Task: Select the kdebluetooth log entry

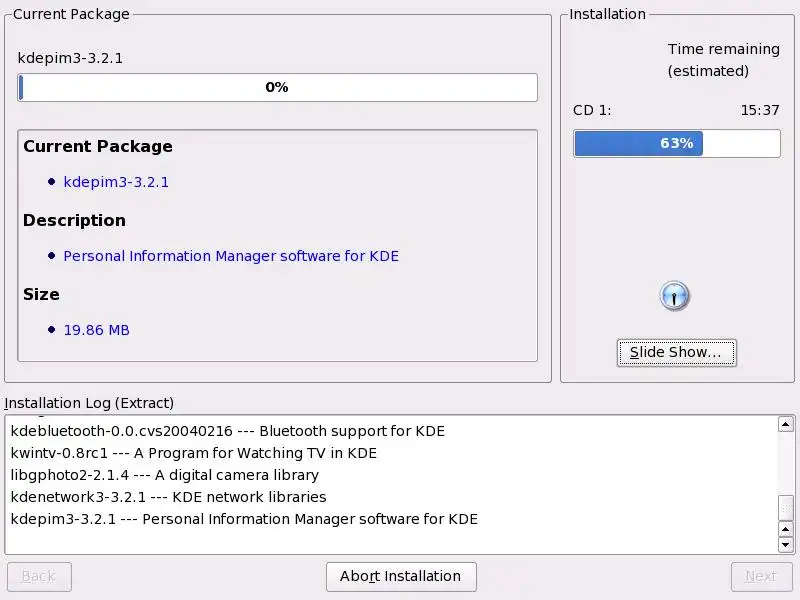Action: pos(227,431)
